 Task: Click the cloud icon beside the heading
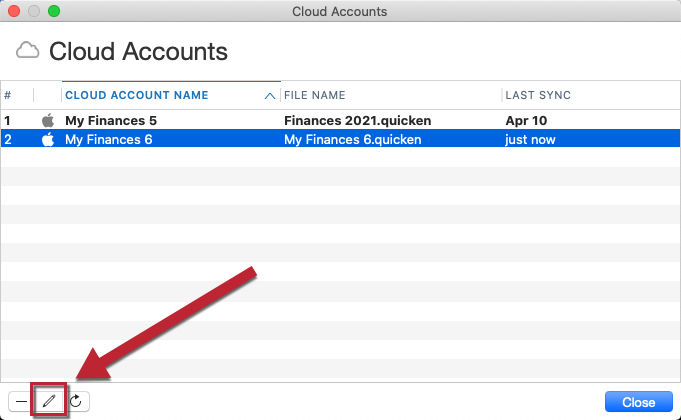(x=27, y=51)
